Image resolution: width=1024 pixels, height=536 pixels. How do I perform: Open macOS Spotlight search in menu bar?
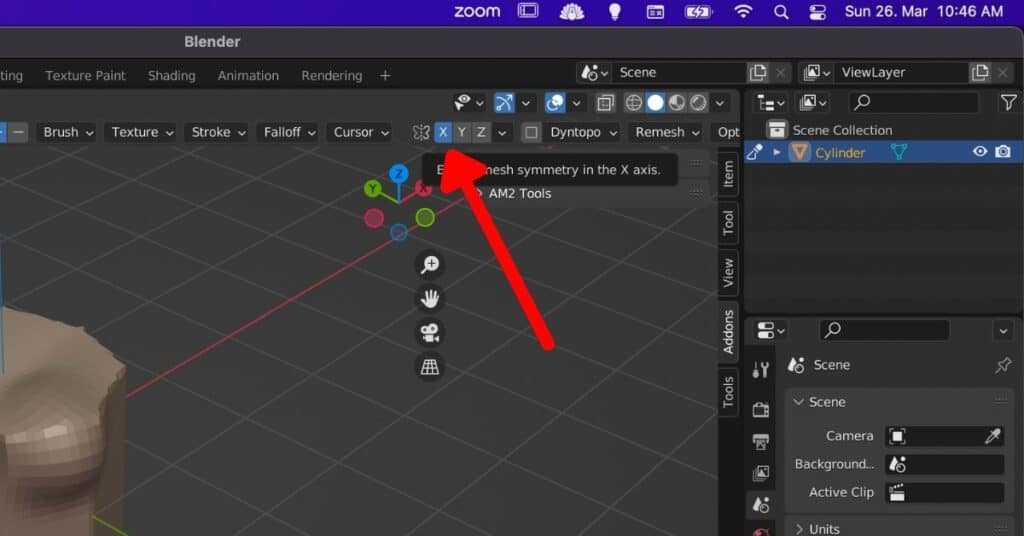pyautogui.click(x=781, y=12)
